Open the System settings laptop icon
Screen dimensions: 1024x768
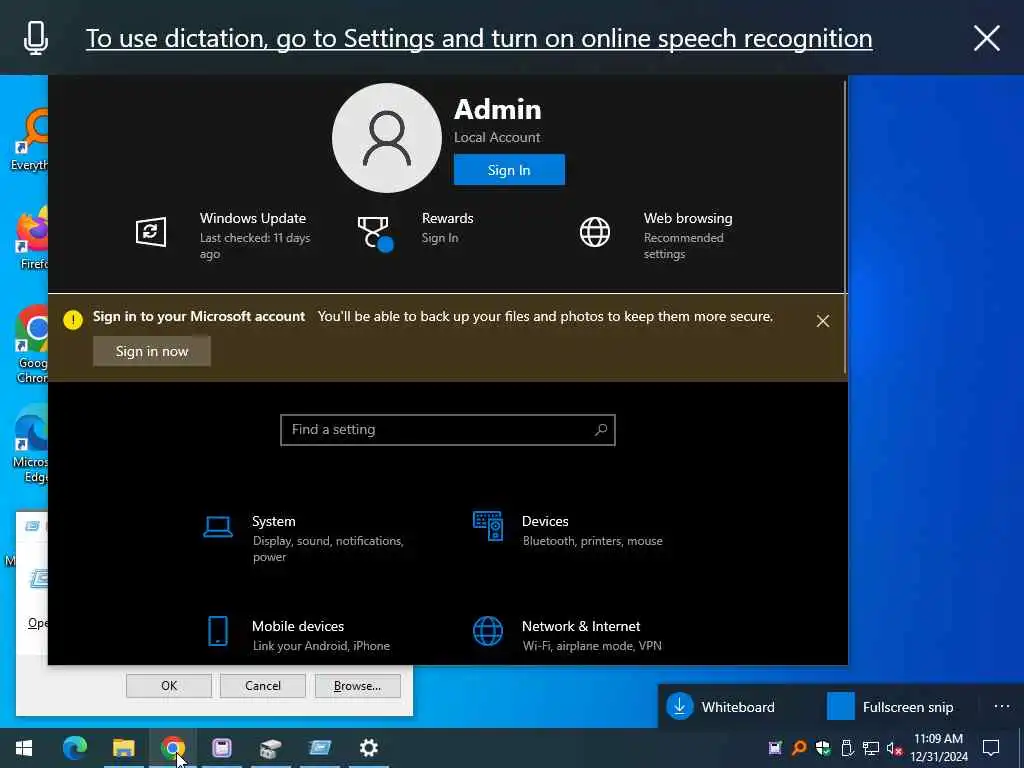(217, 526)
